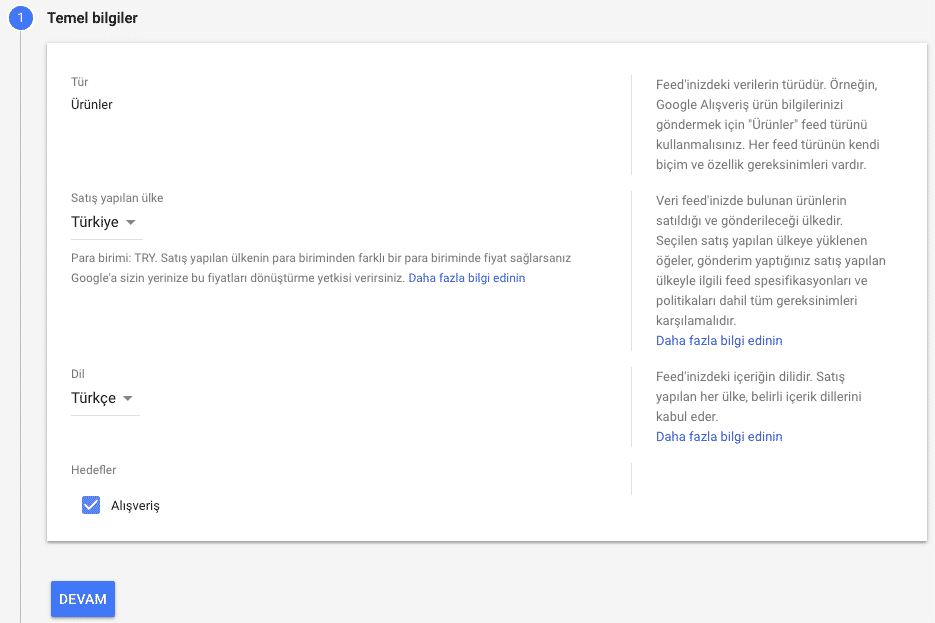The height and width of the screenshot is (623, 935).
Task: Click the Para birimi TRY note text
Action: click(321, 268)
